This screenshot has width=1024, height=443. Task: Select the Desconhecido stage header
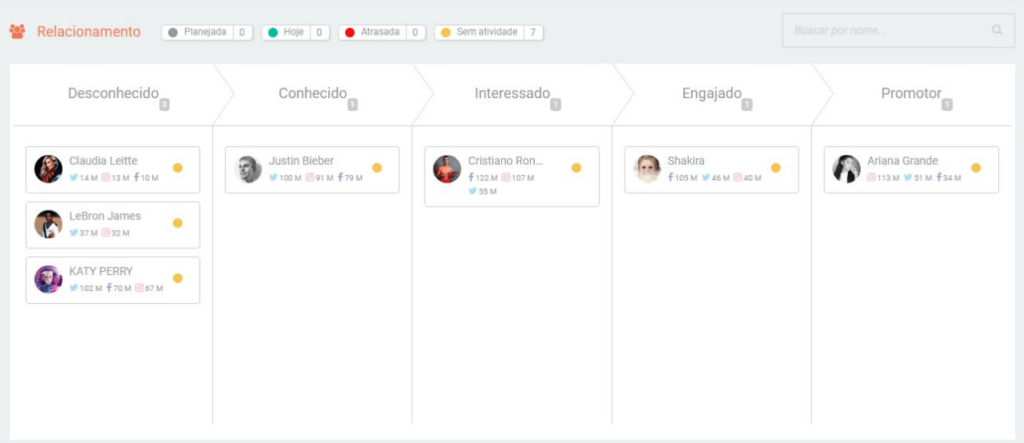114,93
